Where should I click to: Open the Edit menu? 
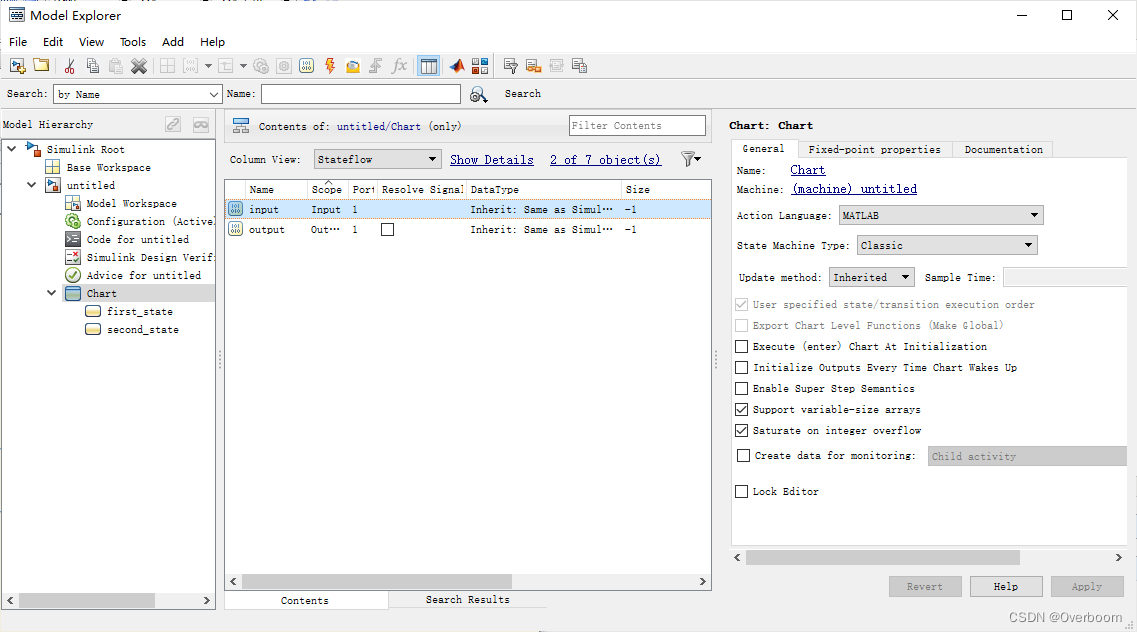[53, 42]
